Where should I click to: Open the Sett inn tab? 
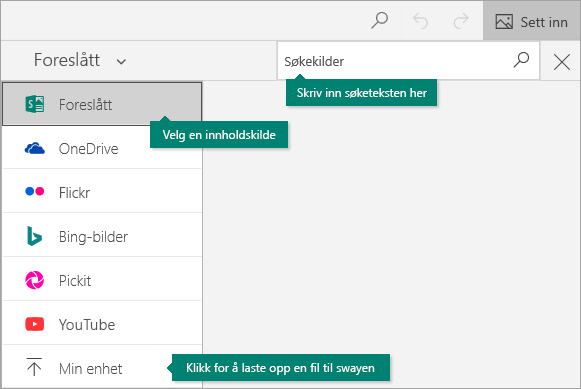531,21
